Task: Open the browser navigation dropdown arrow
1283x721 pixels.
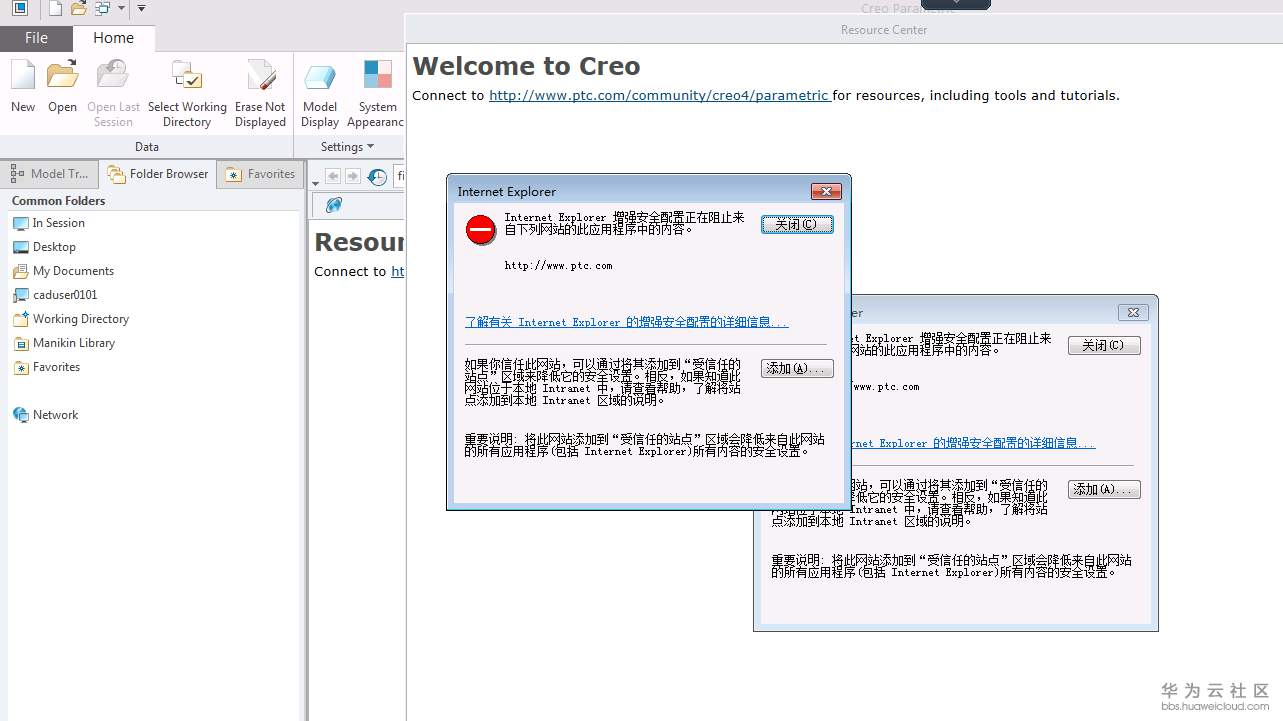Action: click(x=315, y=184)
